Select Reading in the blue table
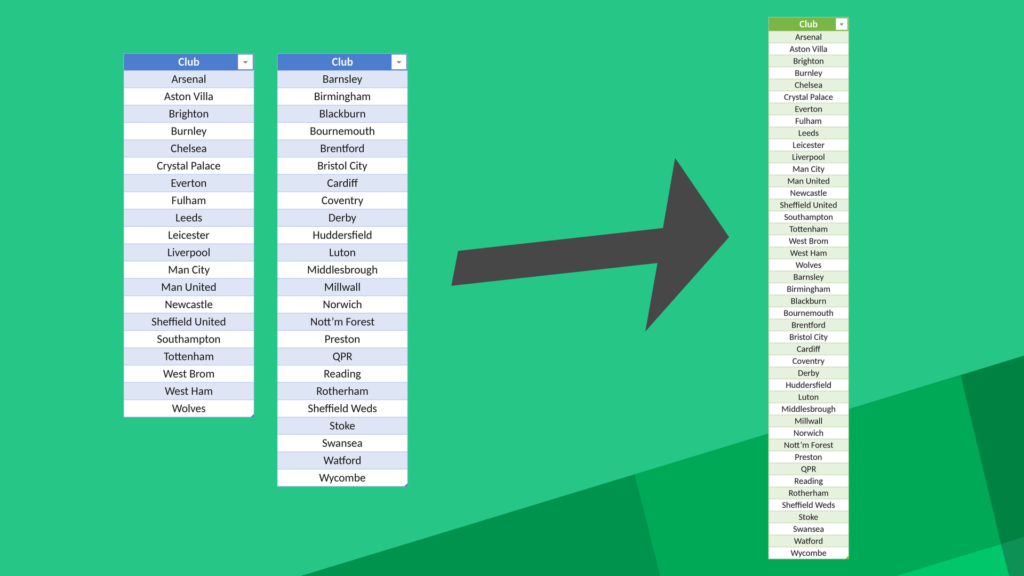 tap(342, 374)
